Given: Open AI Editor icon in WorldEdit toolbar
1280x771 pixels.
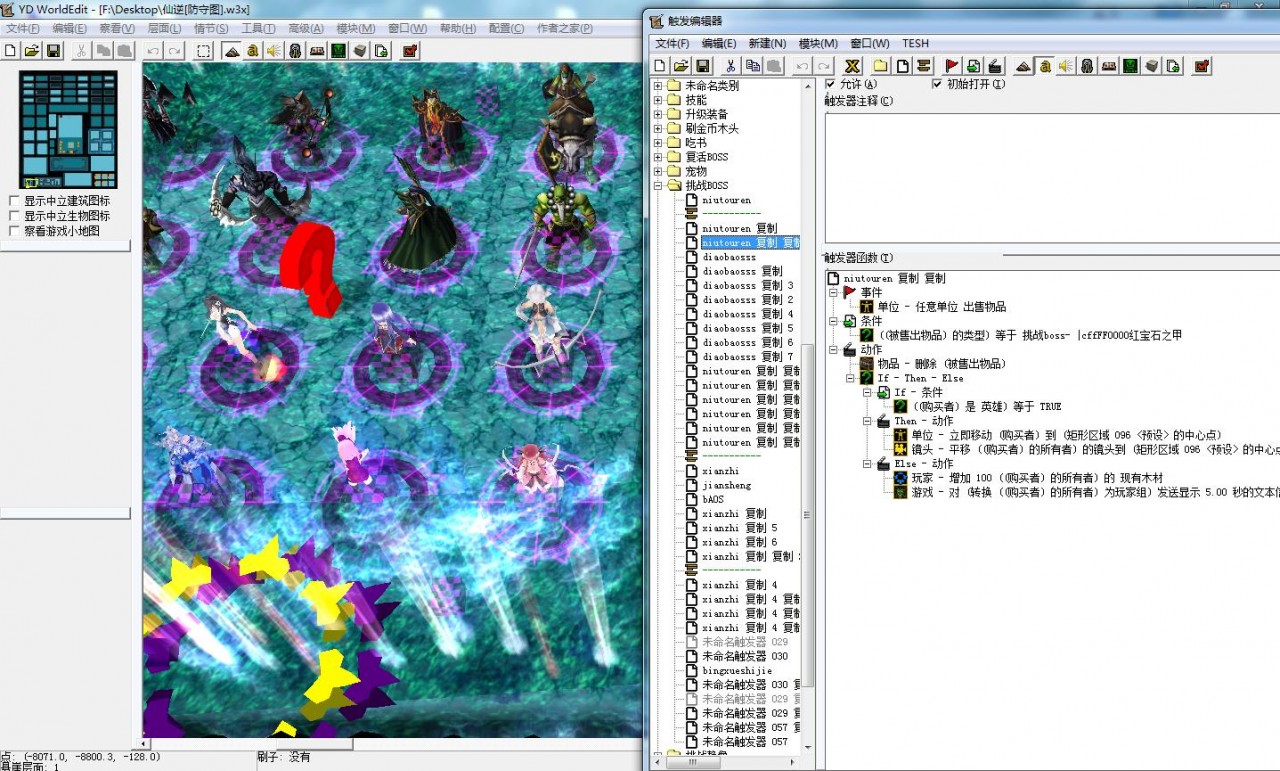Looking at the screenshot, I should click(340, 50).
